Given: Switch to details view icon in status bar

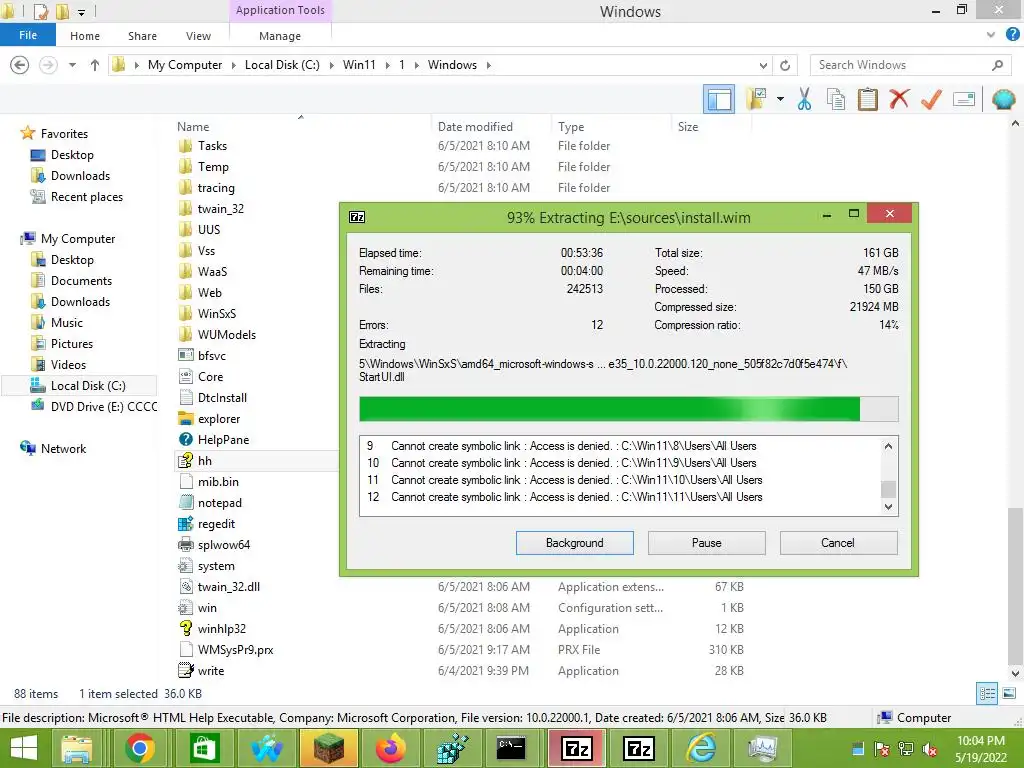Looking at the screenshot, I should (x=987, y=694).
